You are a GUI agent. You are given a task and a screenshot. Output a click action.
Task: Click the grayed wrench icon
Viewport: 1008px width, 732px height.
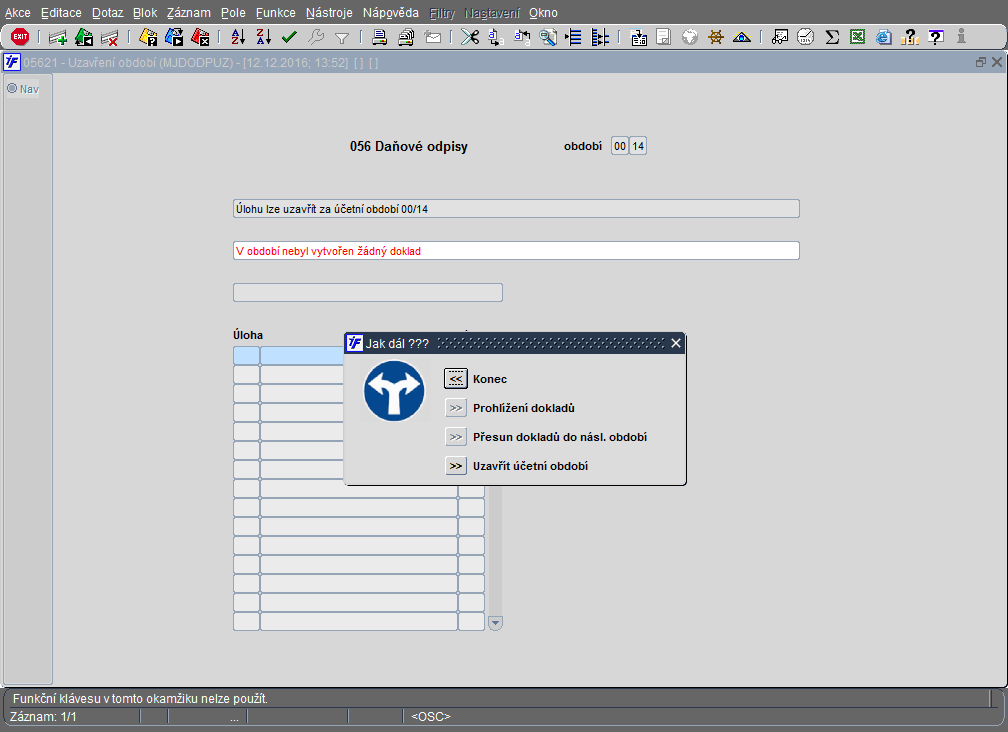[x=316, y=37]
